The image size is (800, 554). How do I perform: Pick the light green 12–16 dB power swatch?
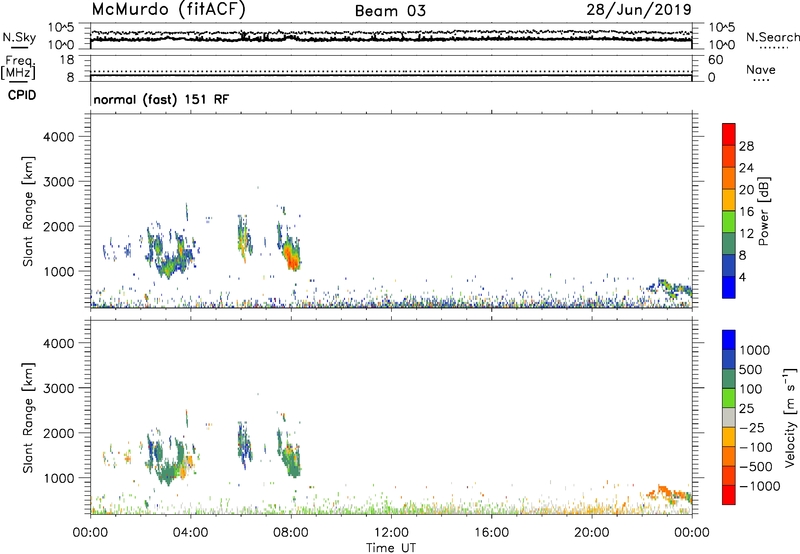coord(729,222)
